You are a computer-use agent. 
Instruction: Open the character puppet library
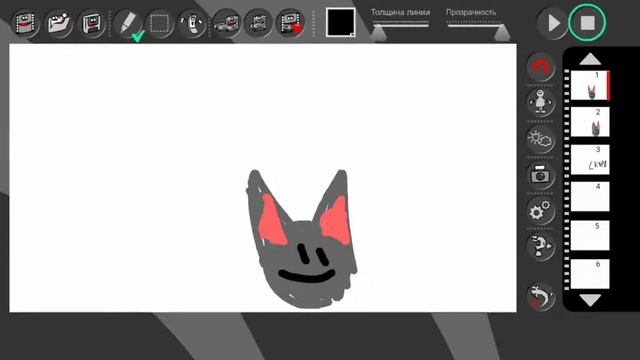pyautogui.click(x=541, y=102)
